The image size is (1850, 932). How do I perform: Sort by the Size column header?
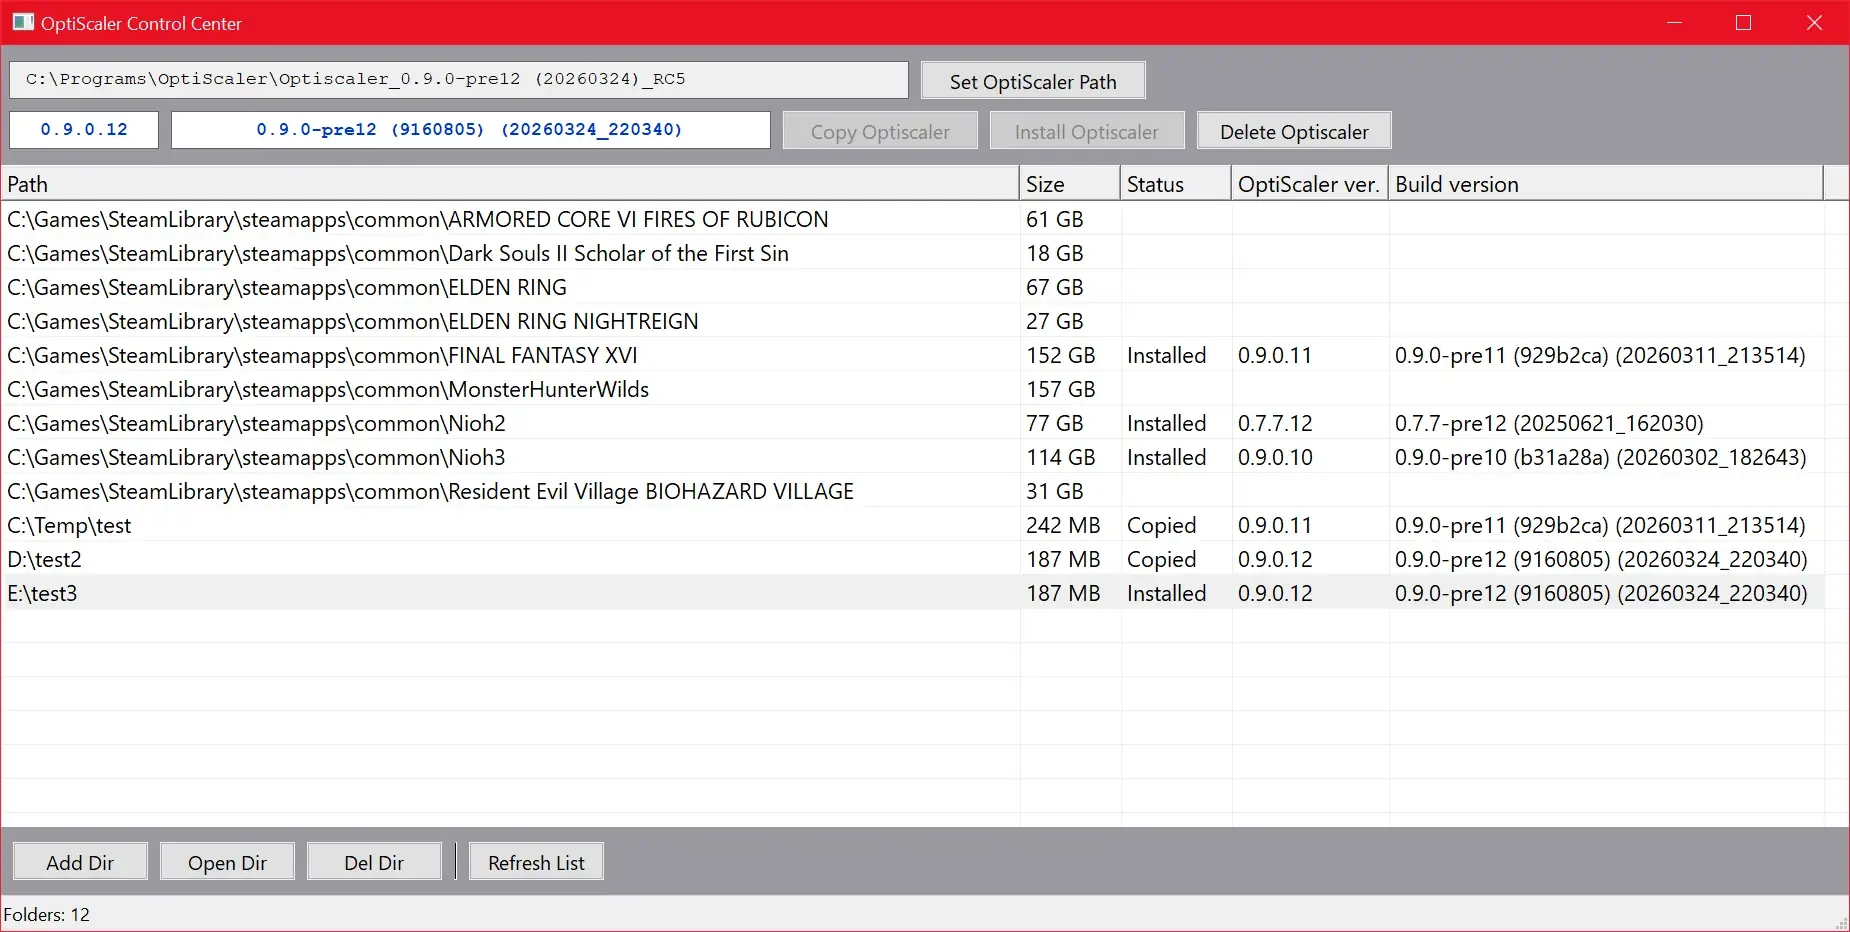(1070, 184)
